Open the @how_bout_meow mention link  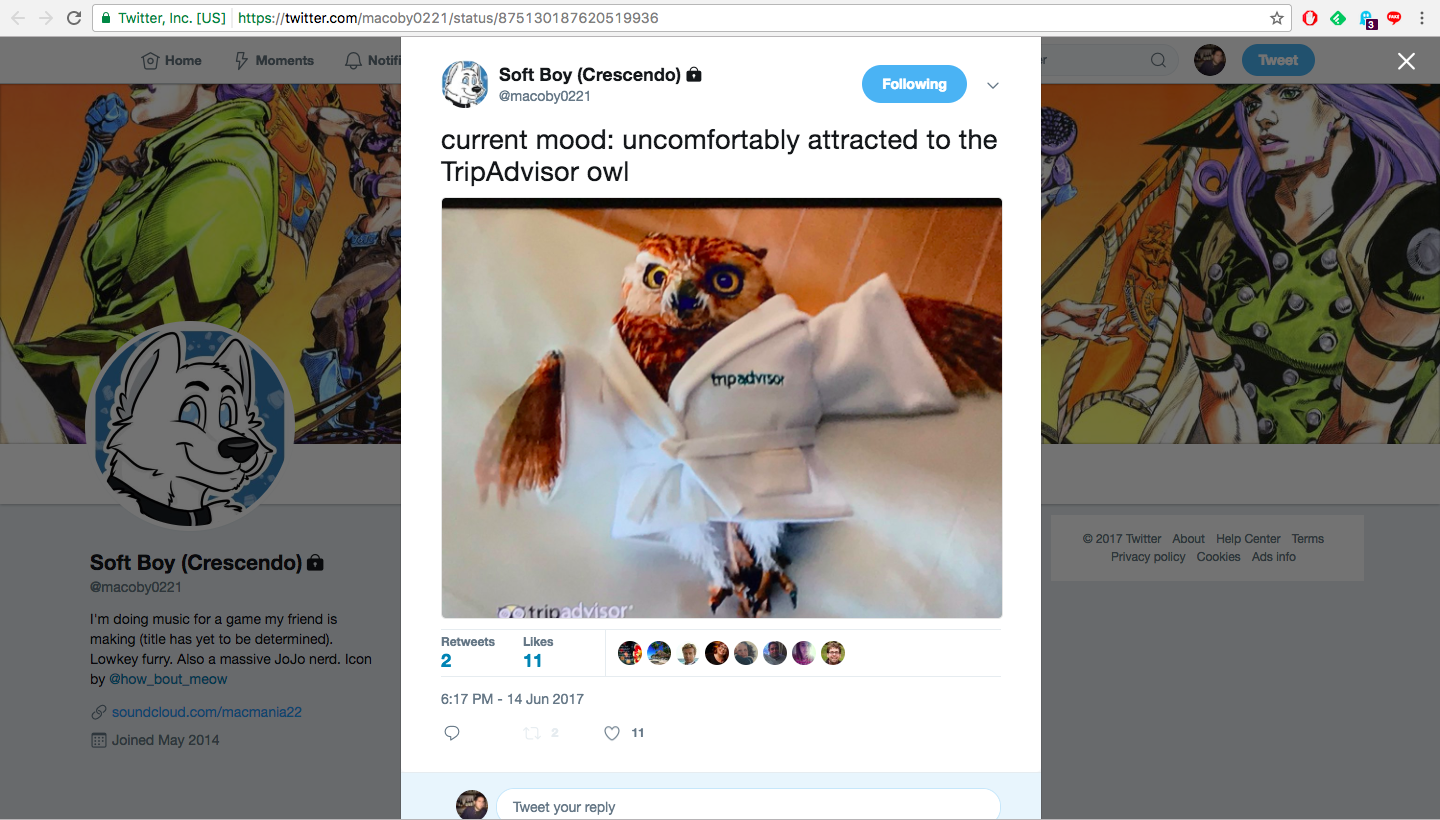tap(168, 679)
